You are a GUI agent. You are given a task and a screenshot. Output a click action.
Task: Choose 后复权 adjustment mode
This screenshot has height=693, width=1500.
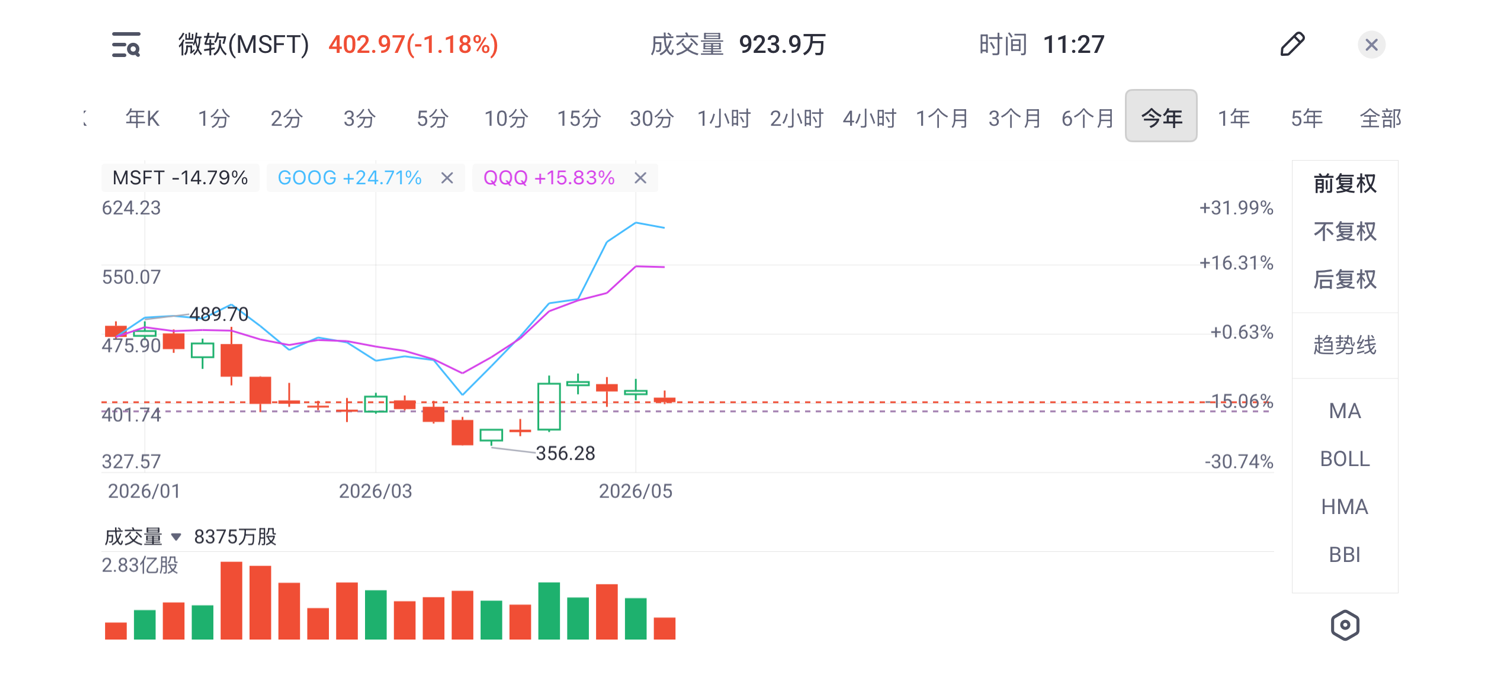point(1345,280)
